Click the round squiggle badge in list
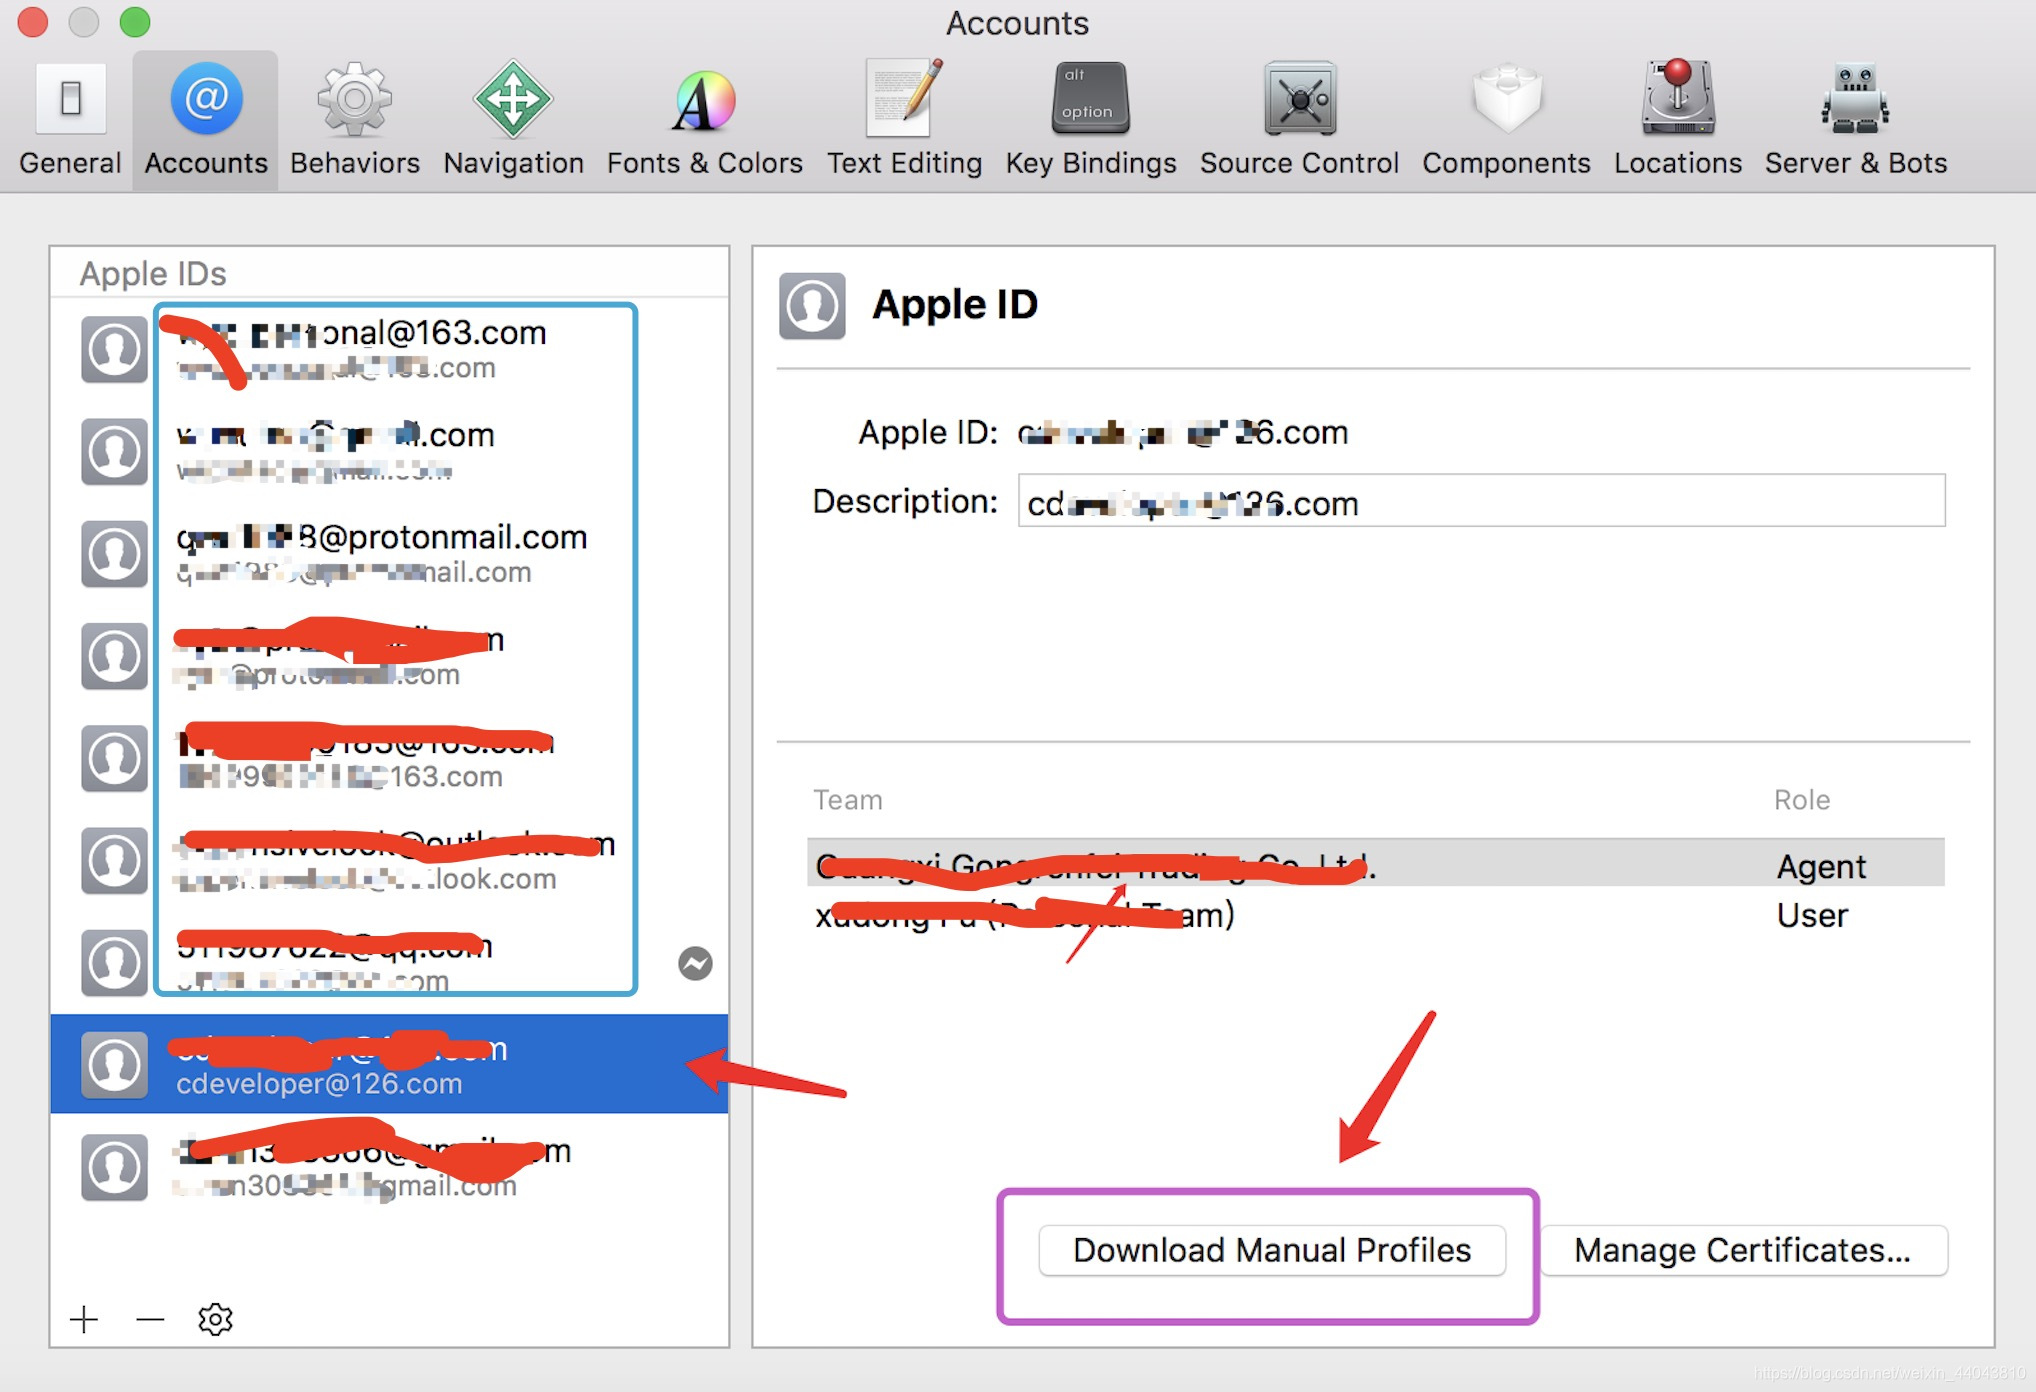 point(695,963)
